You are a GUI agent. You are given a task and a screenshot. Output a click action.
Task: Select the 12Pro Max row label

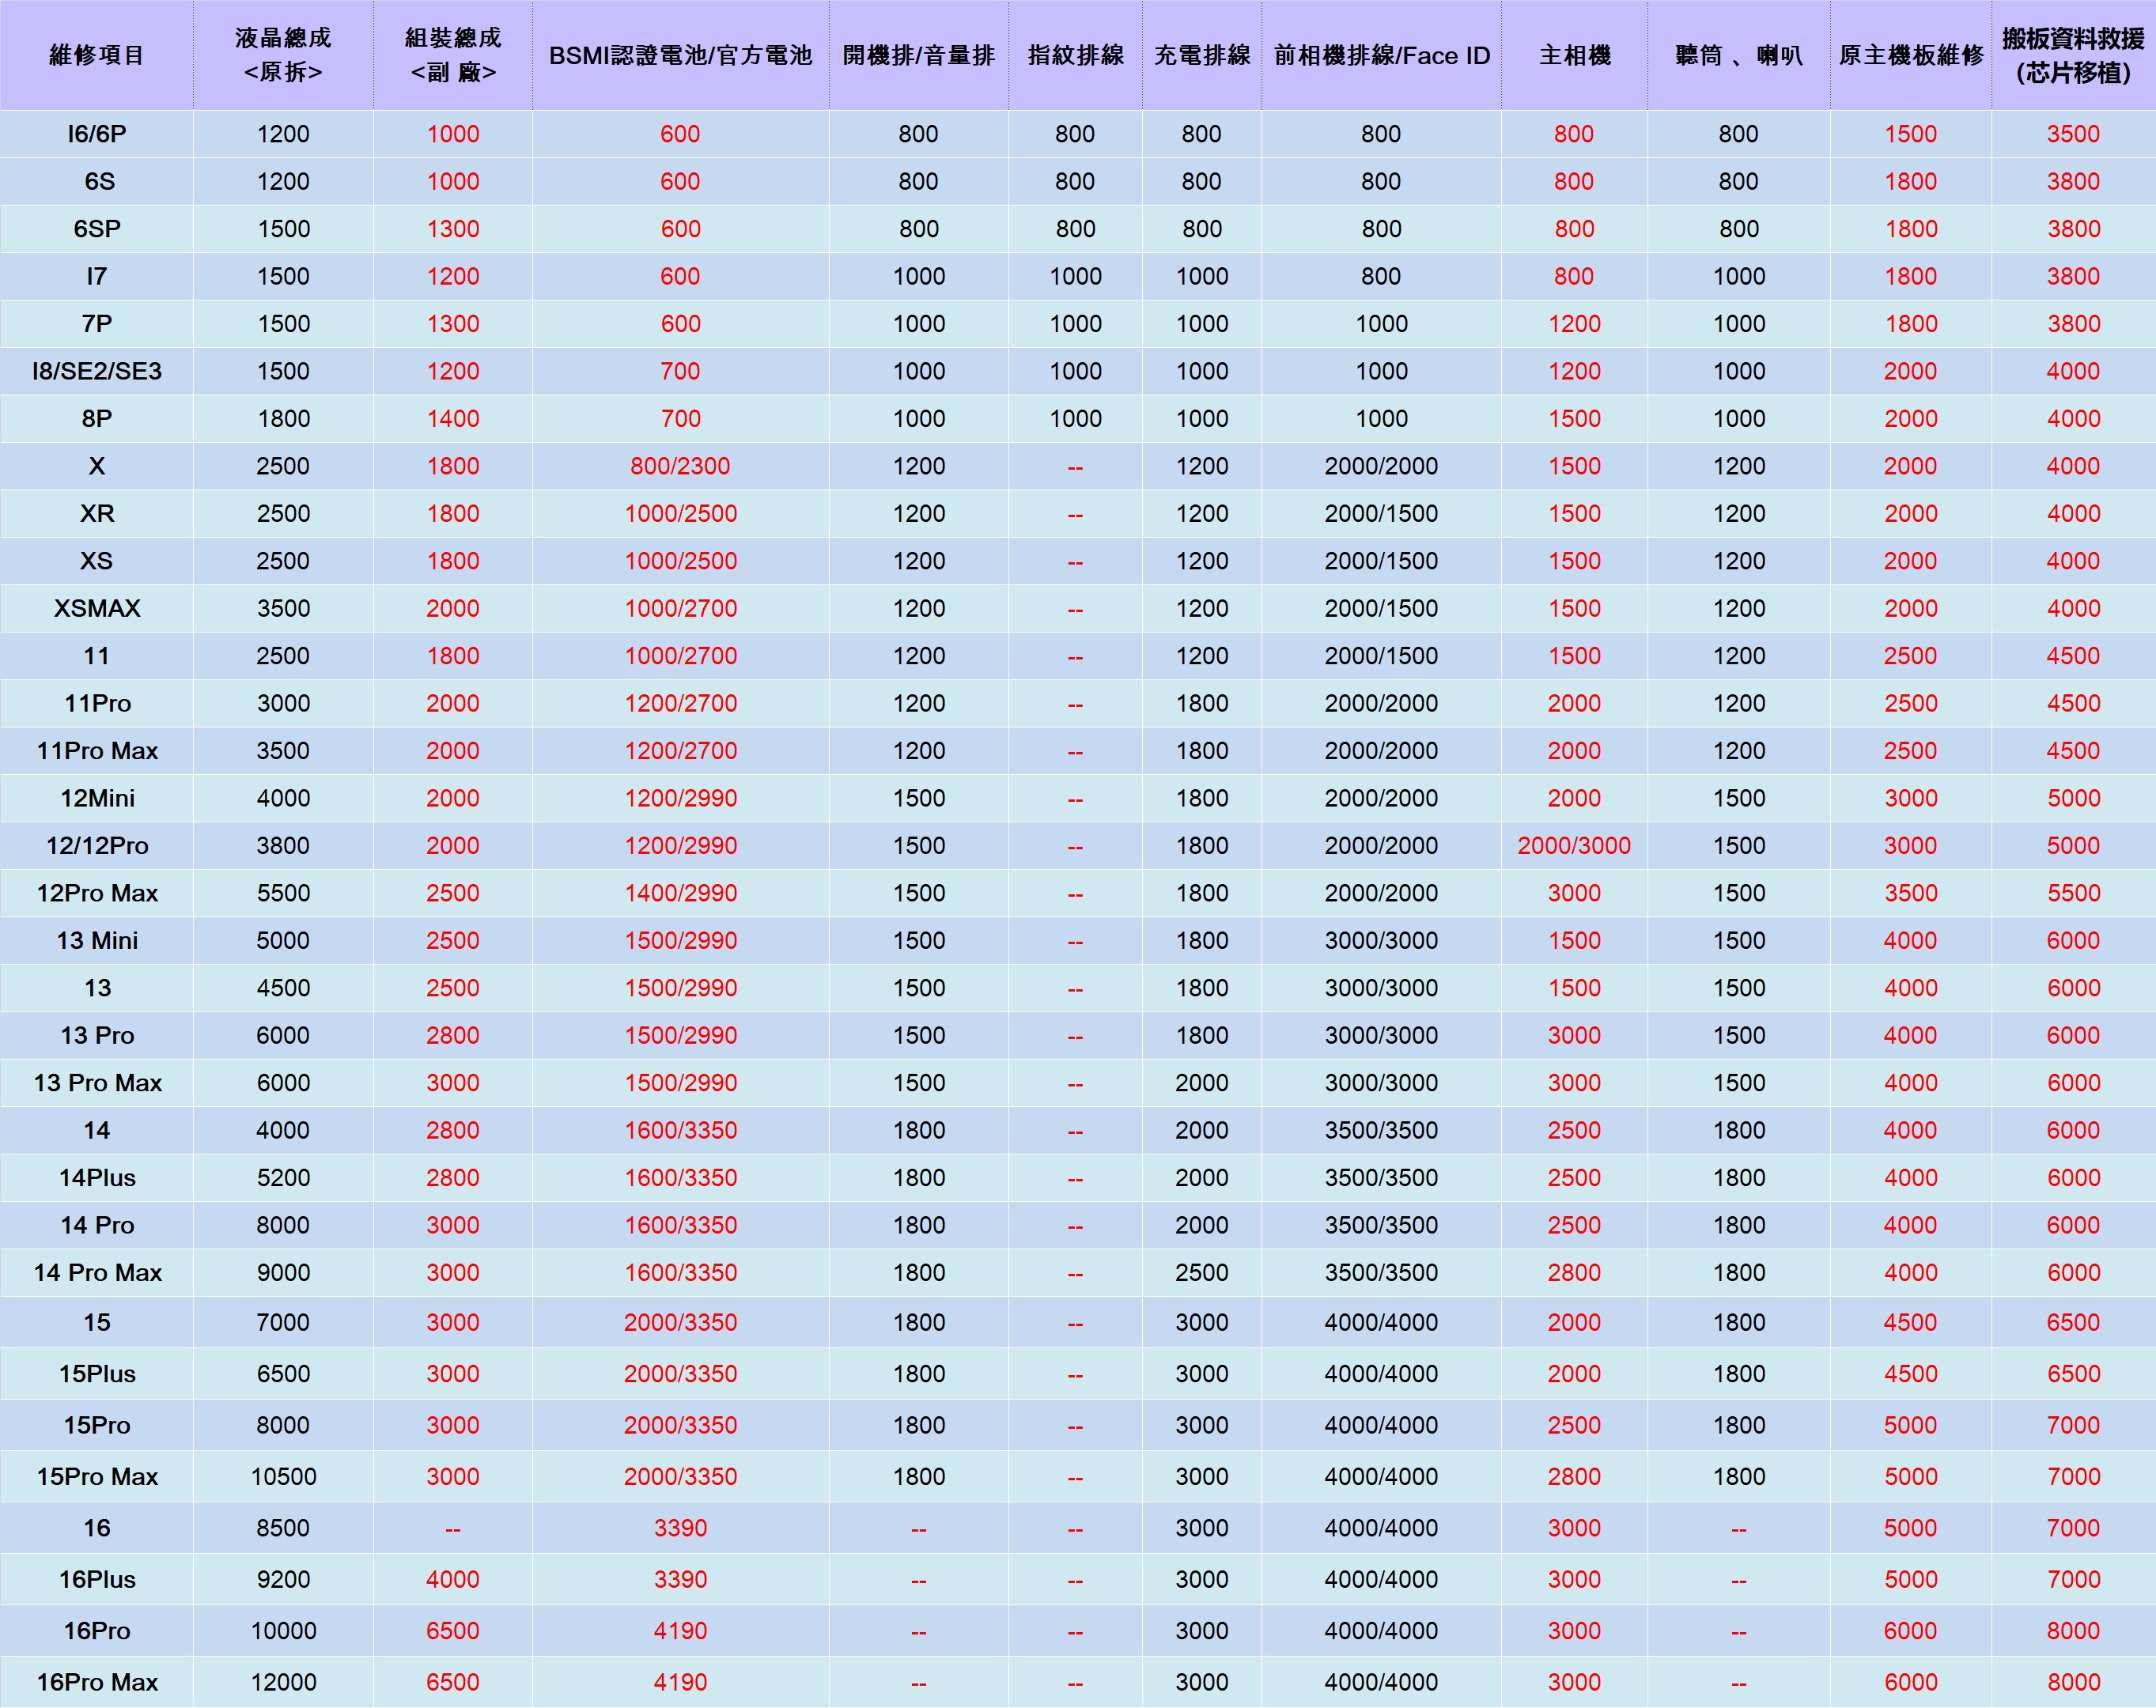click(97, 893)
